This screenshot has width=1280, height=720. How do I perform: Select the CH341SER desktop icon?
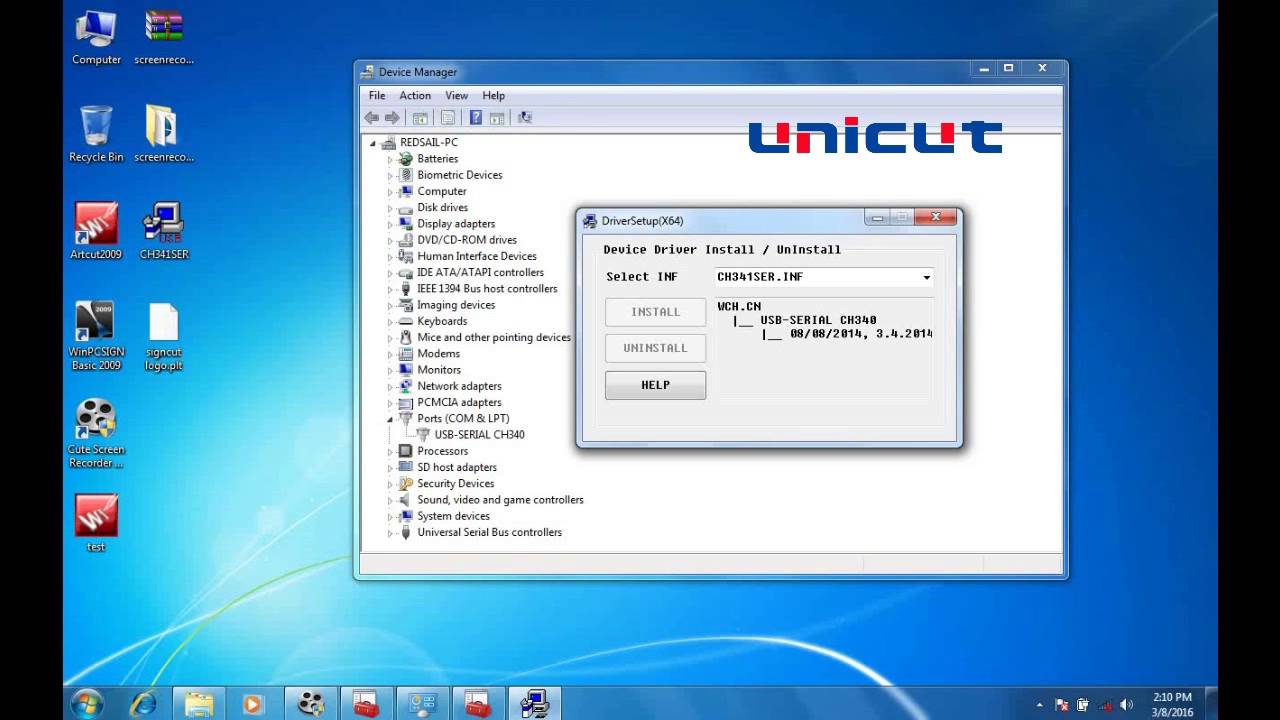point(164,231)
